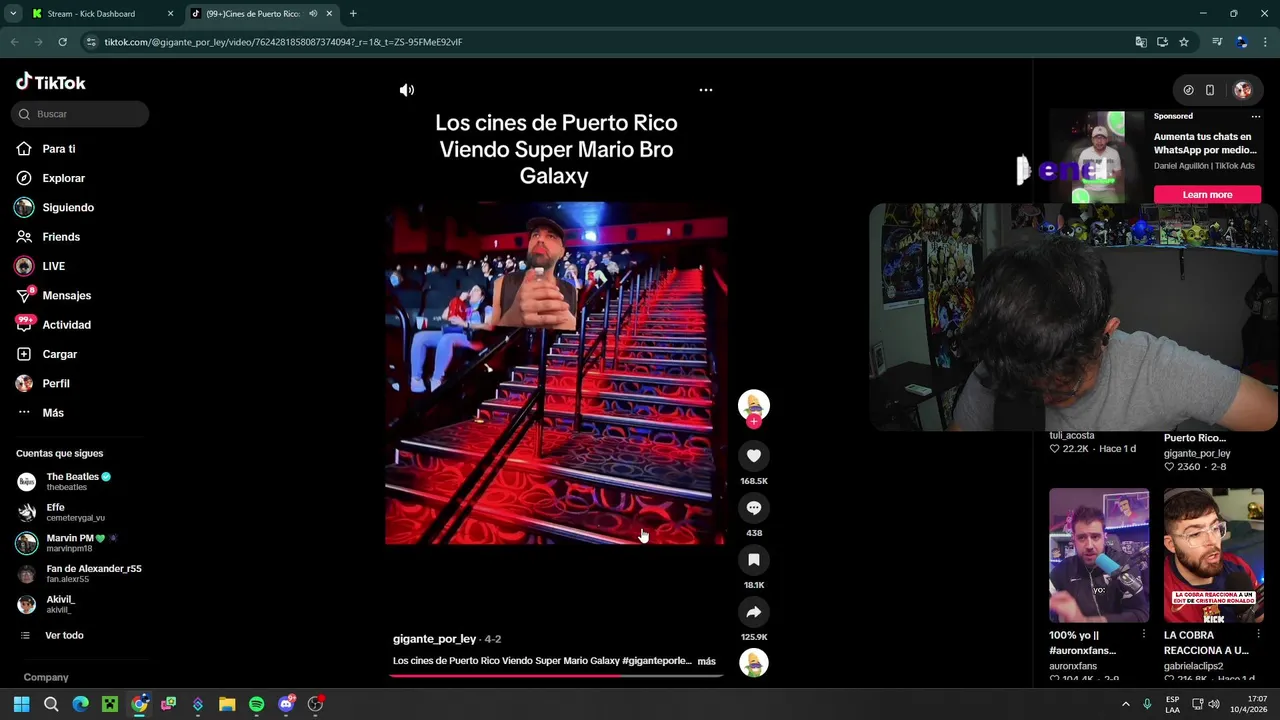This screenshot has height=720, width=1280.
Task: Open a new browser tab
Action: click(353, 14)
